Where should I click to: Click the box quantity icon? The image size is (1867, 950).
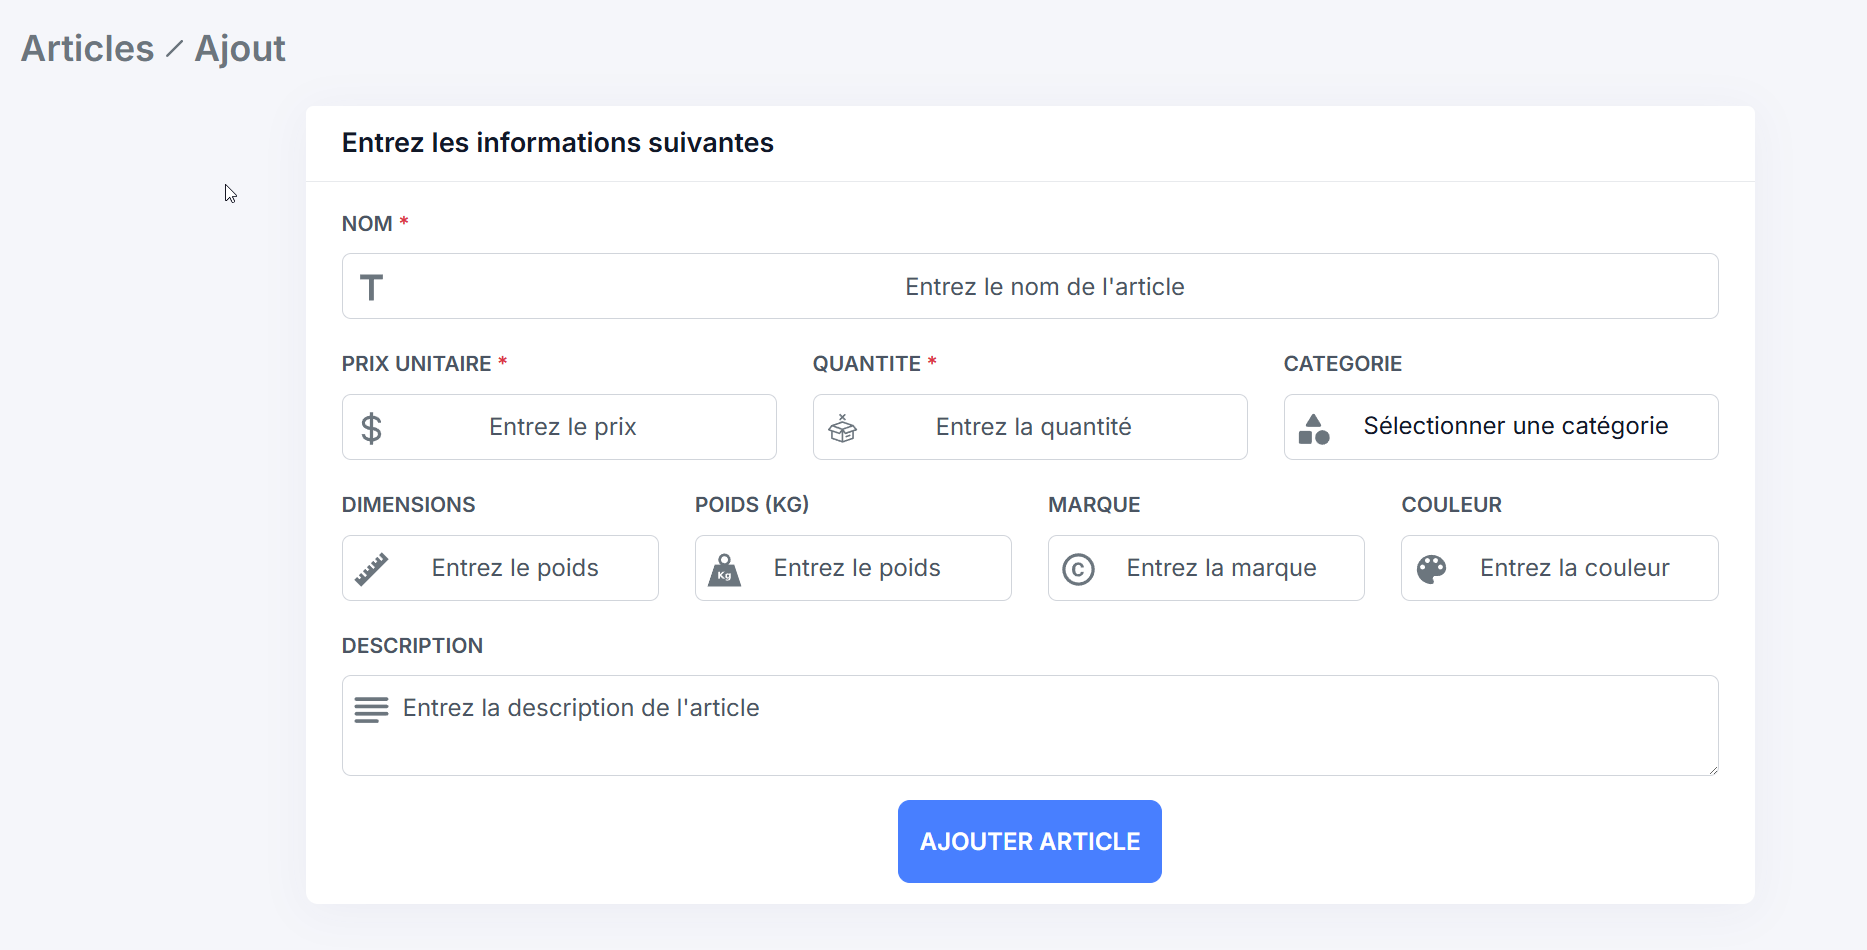pyautogui.click(x=842, y=428)
